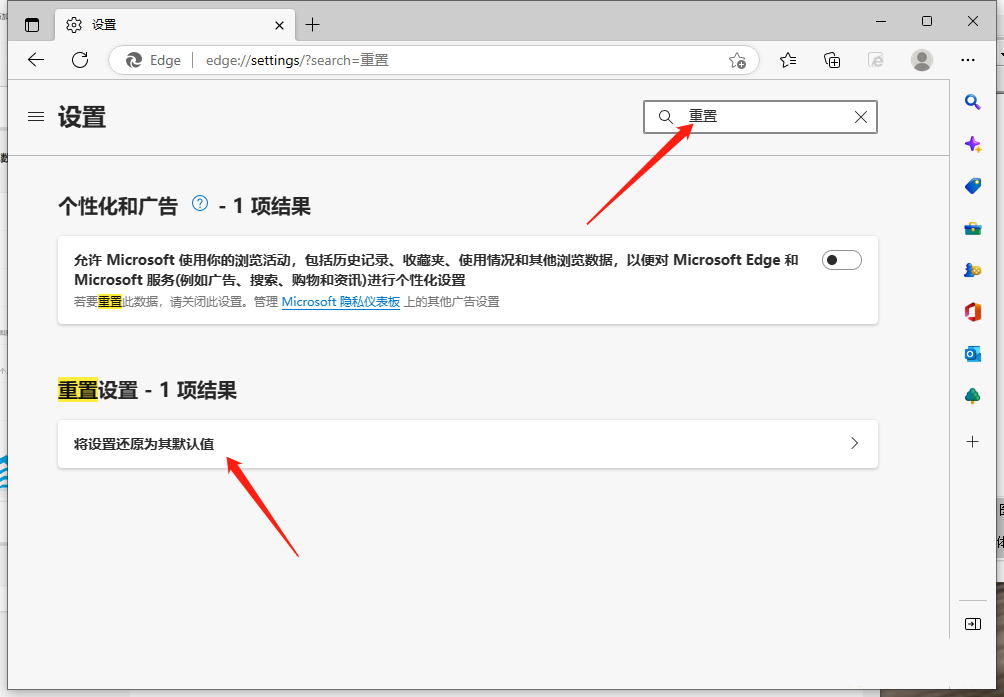Click the 个性化和广告 heading
Image resolution: width=1004 pixels, height=697 pixels.
point(118,206)
